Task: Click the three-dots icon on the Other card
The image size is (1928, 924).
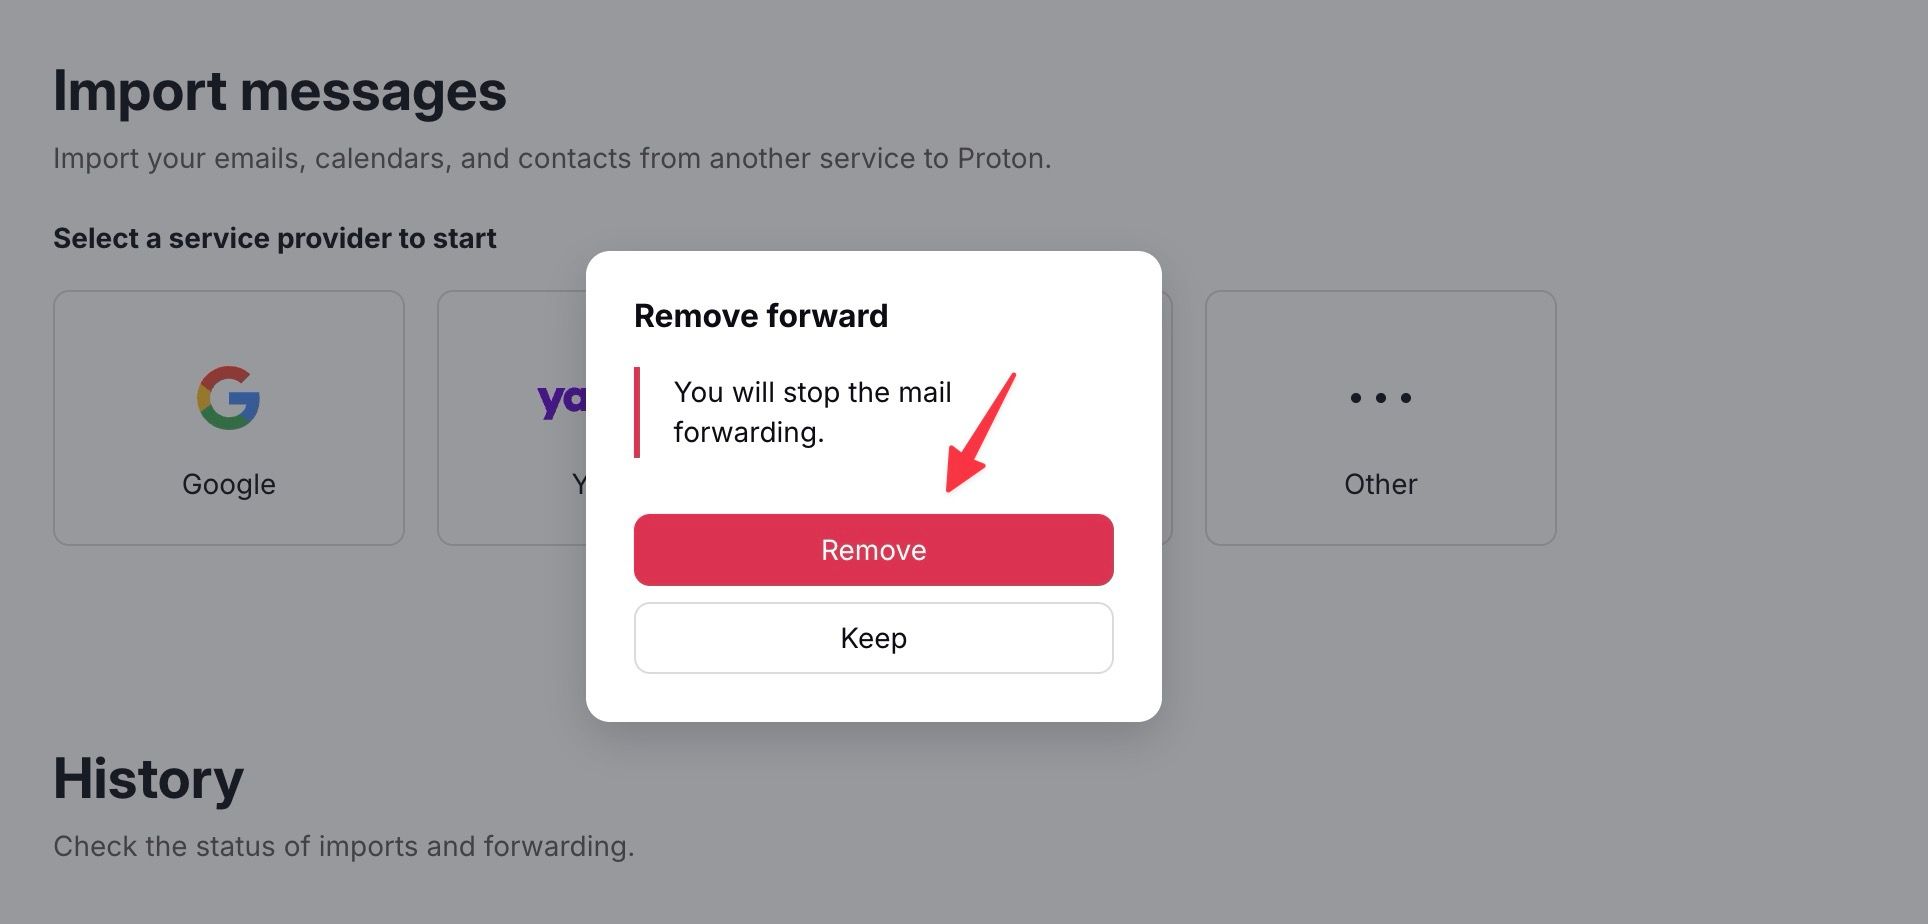Action: pyautogui.click(x=1380, y=397)
